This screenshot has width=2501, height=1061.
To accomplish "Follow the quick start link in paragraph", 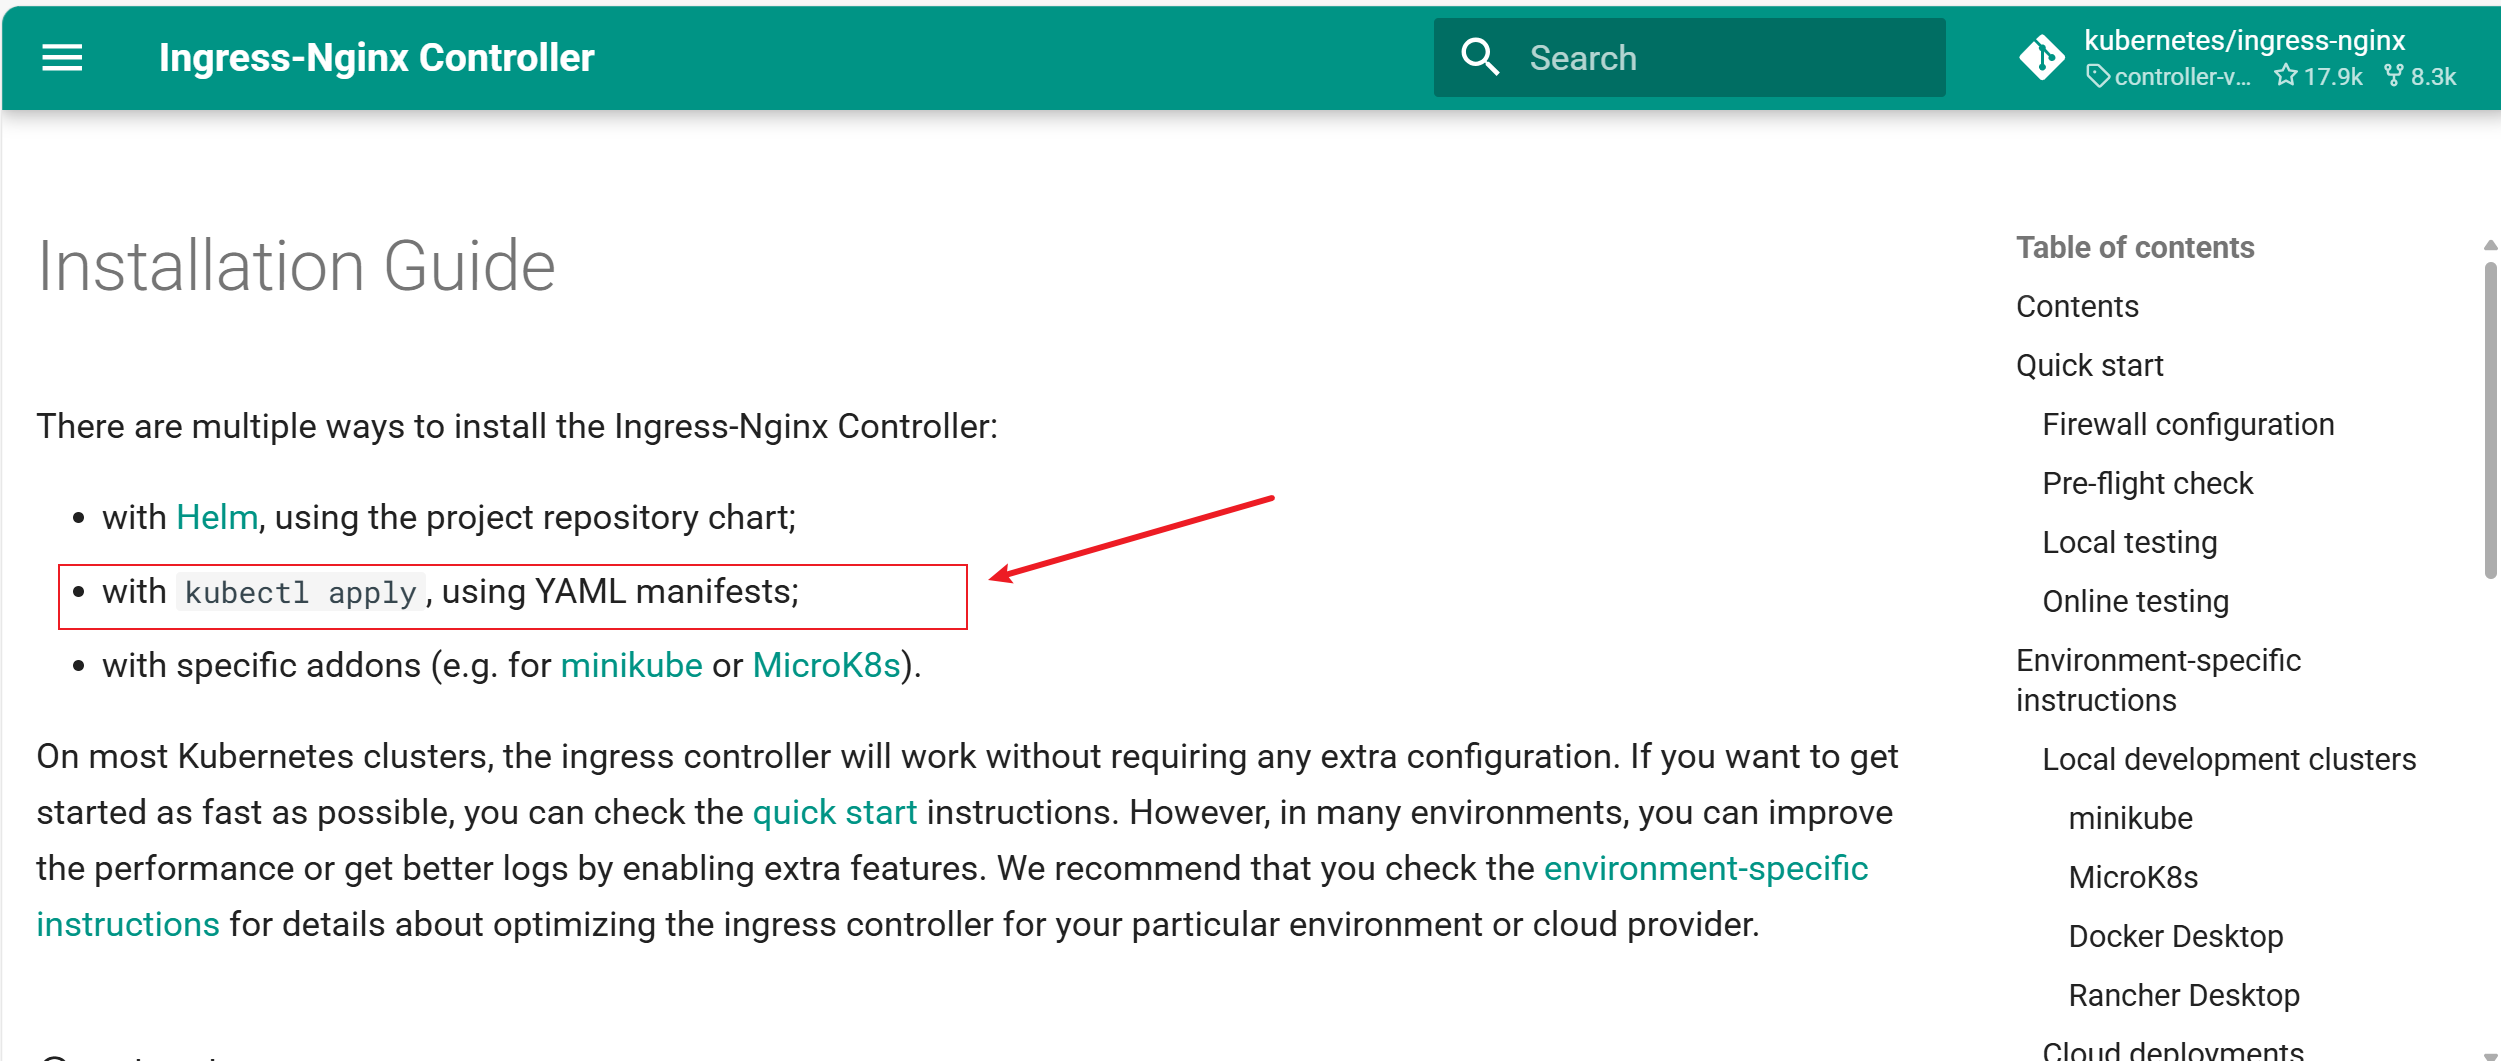I will click(835, 812).
